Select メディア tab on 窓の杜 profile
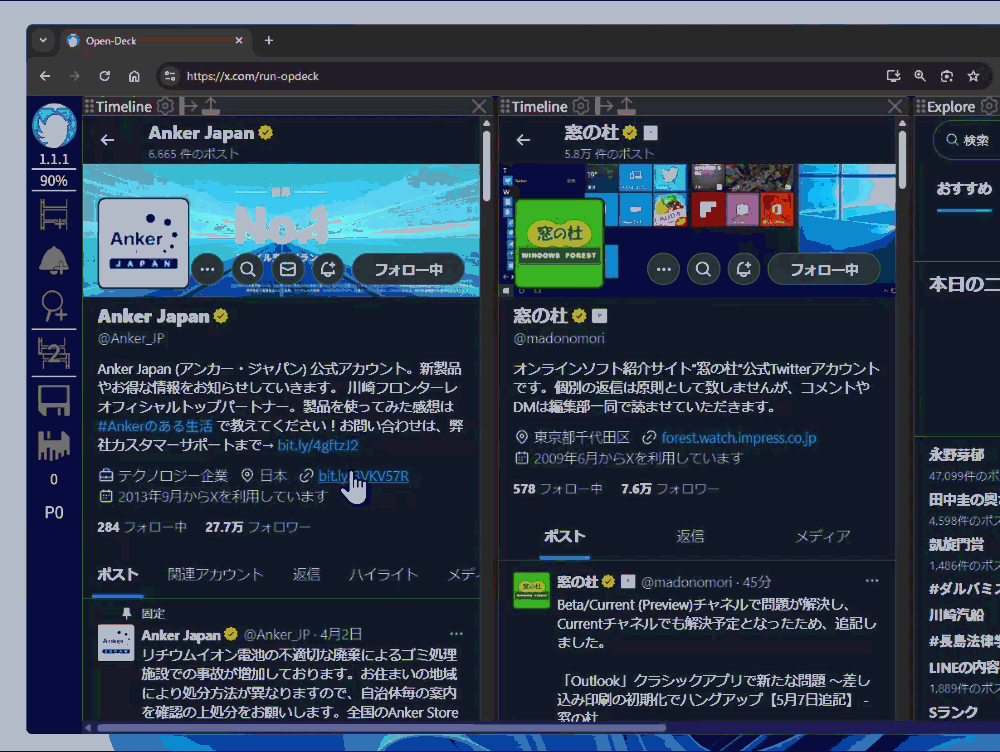The width and height of the screenshot is (1000, 752). [x=823, y=536]
